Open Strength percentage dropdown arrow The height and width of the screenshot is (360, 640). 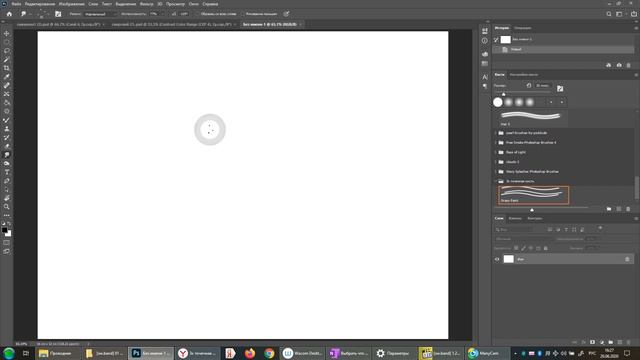(162, 14)
